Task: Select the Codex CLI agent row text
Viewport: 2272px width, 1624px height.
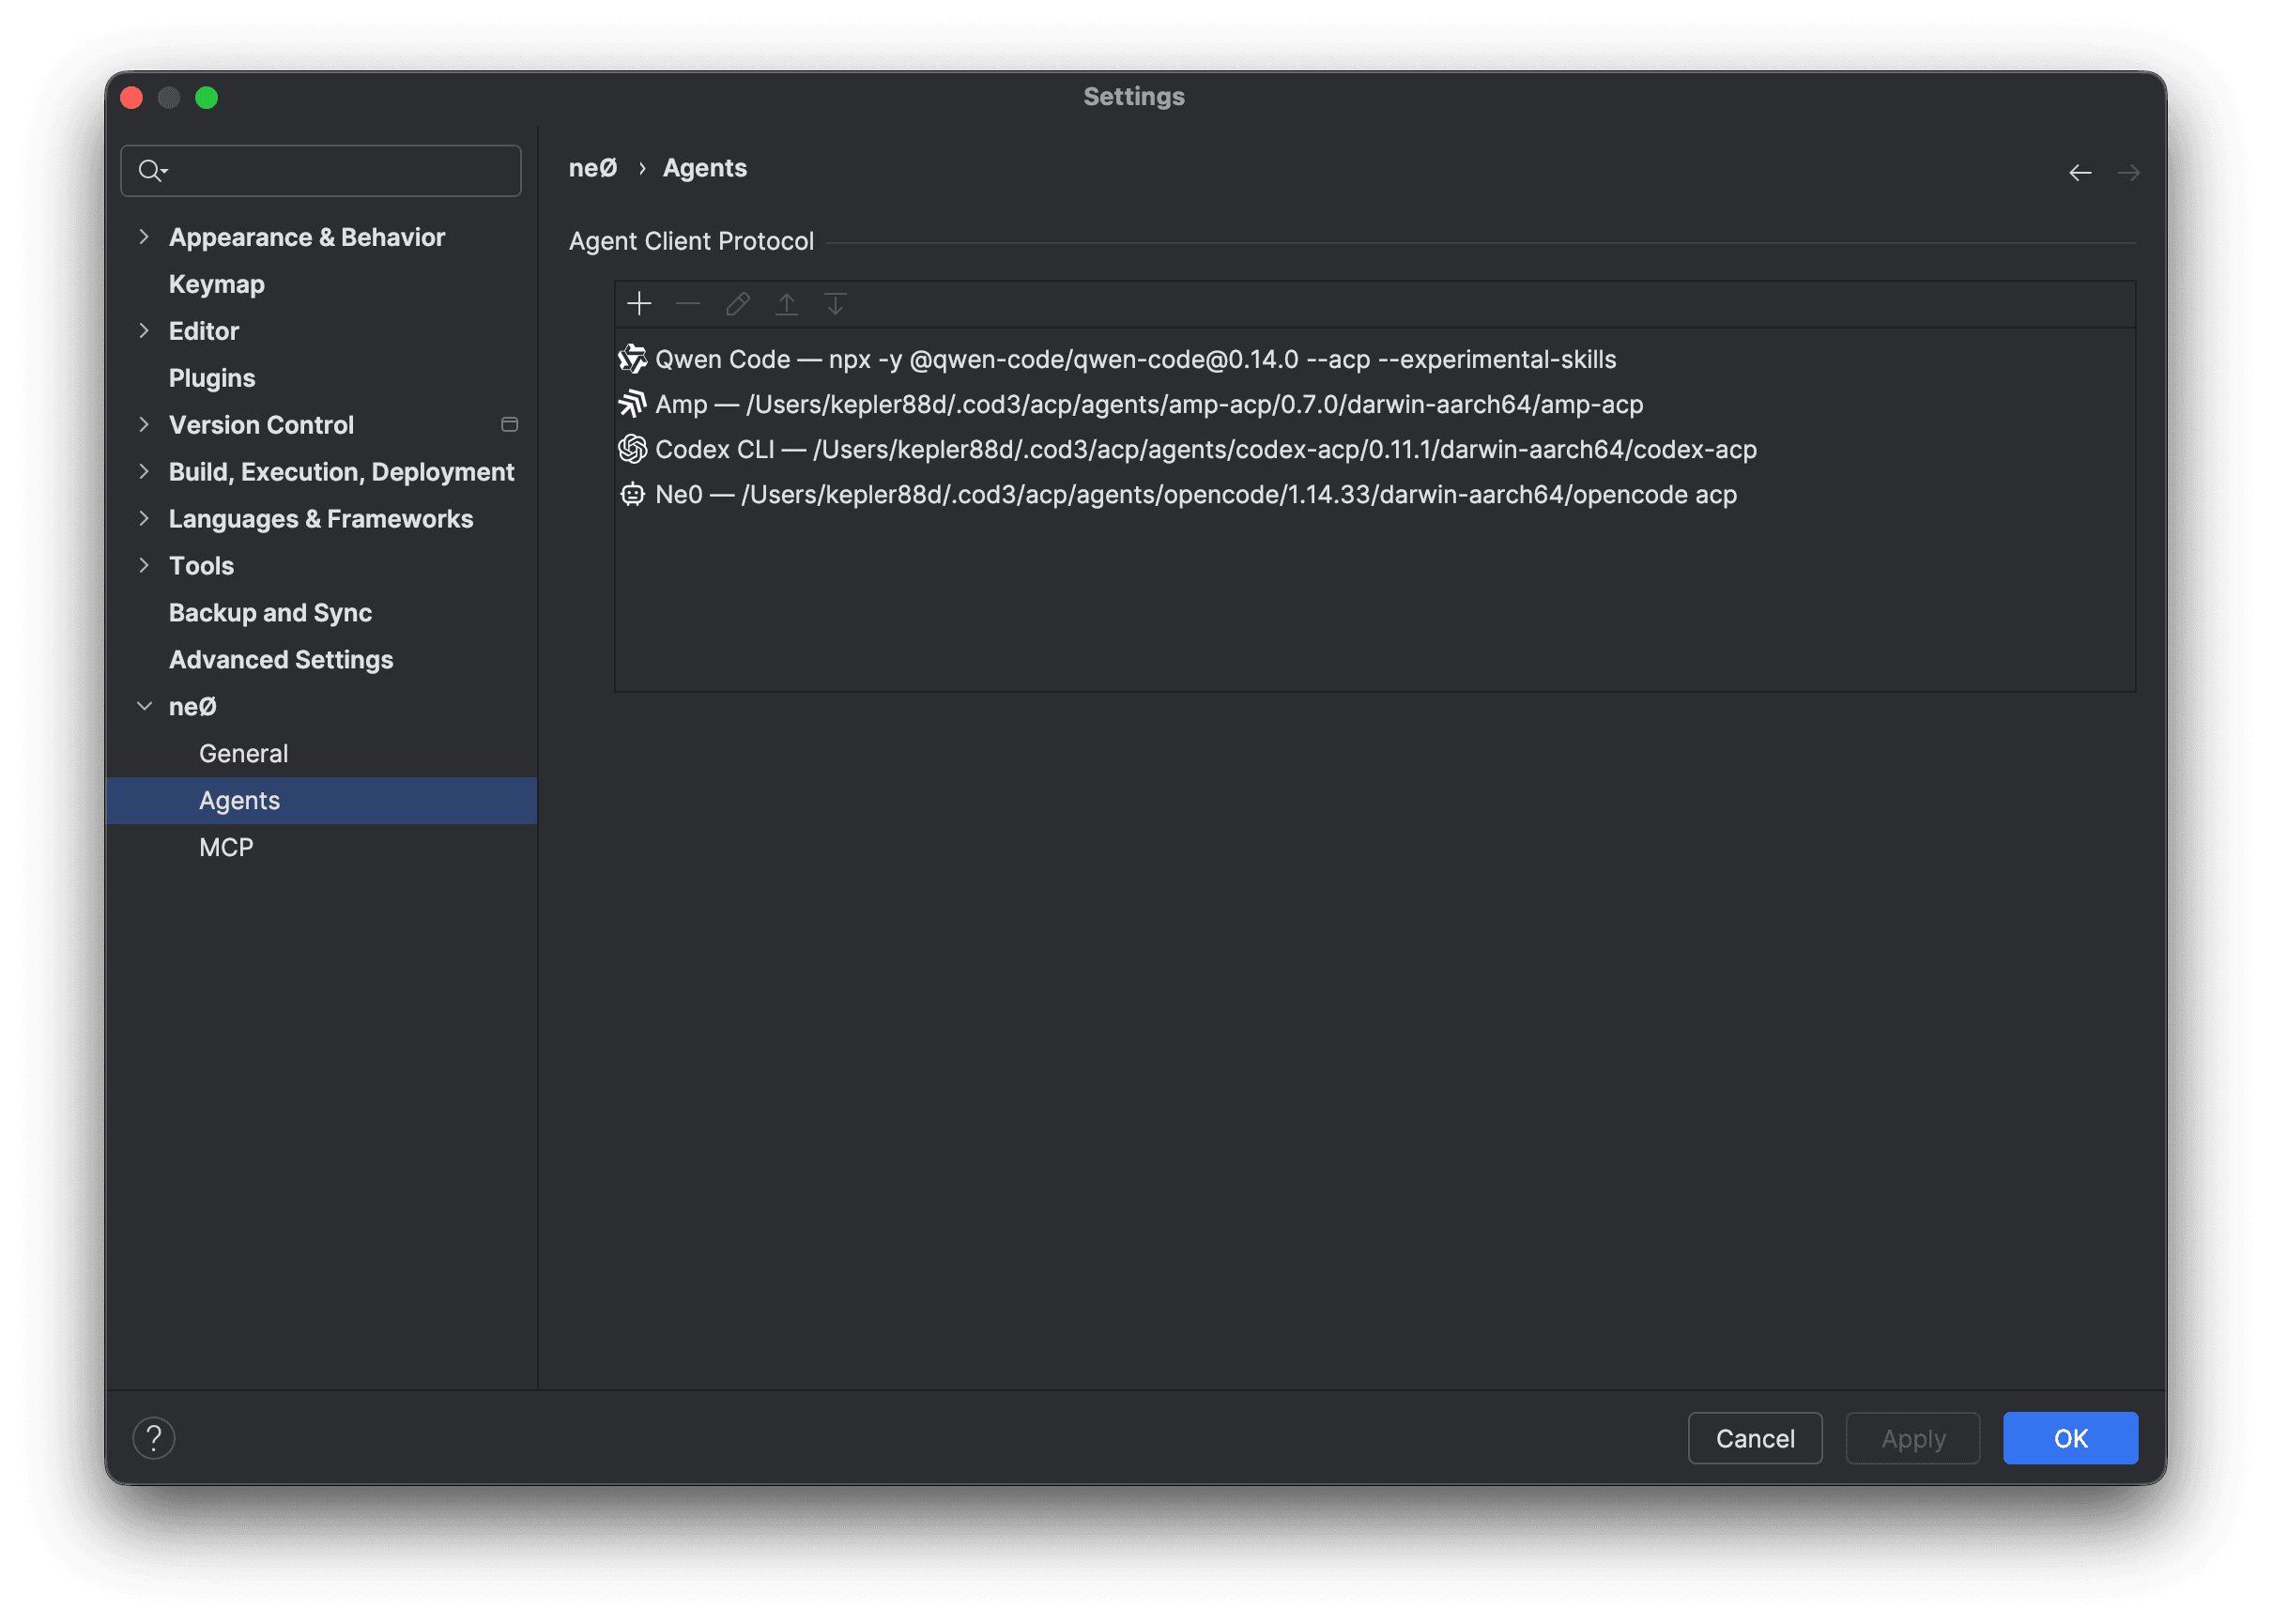Action: click(1206, 449)
